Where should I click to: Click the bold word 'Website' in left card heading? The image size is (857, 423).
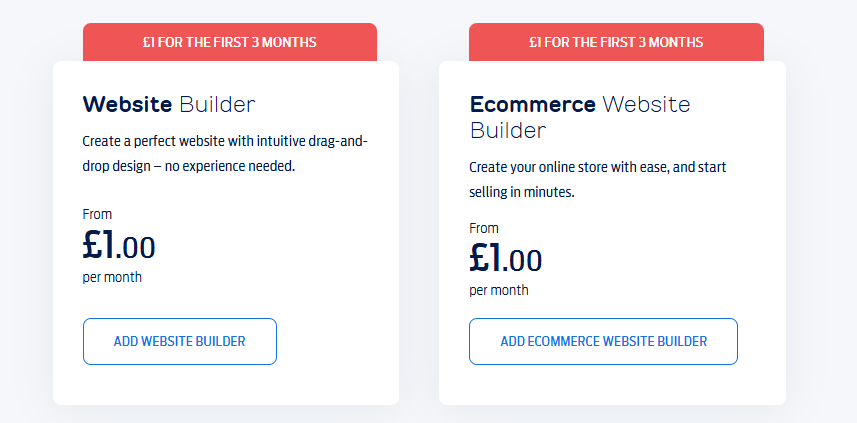click(127, 104)
